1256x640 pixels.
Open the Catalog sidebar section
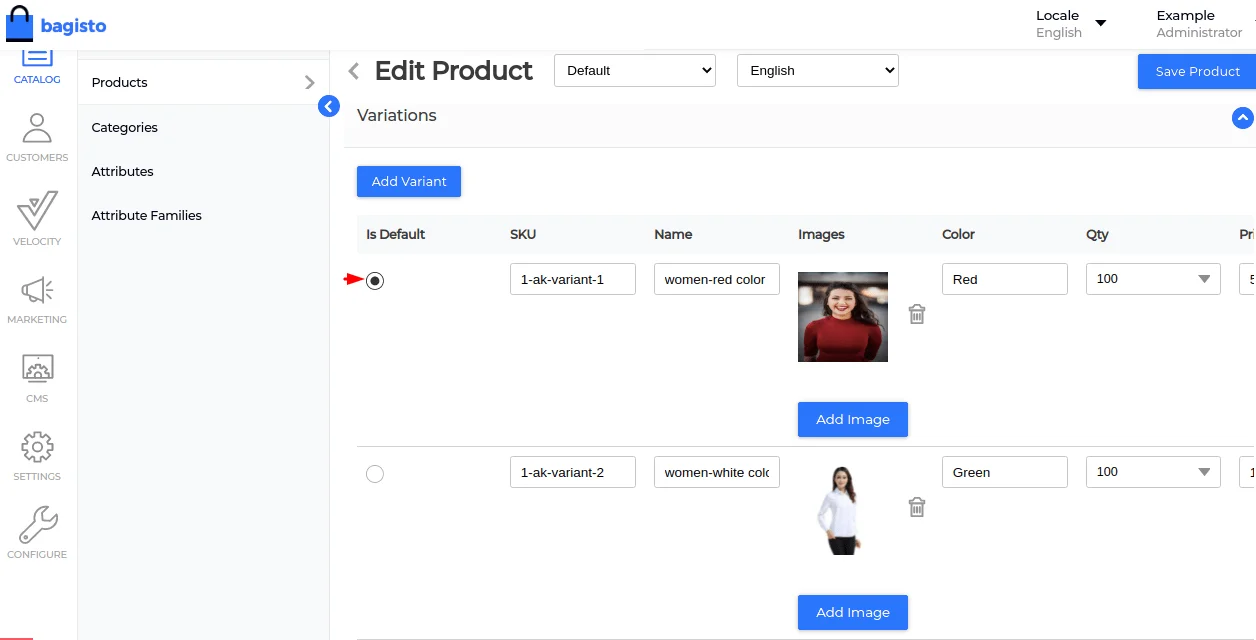(x=37, y=66)
